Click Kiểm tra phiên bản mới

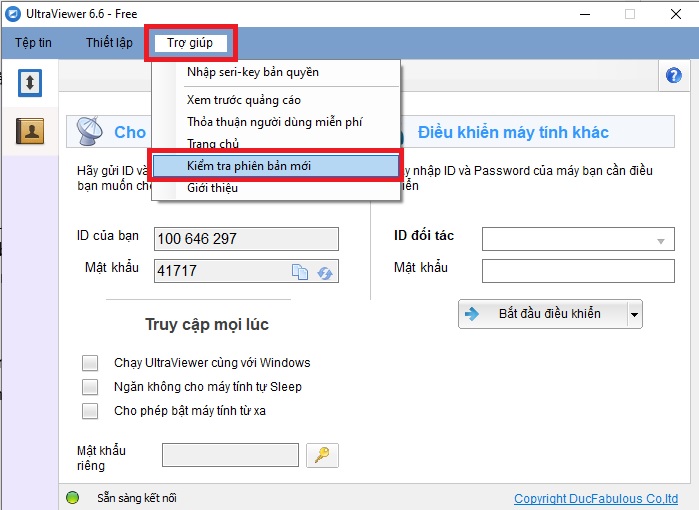point(275,166)
